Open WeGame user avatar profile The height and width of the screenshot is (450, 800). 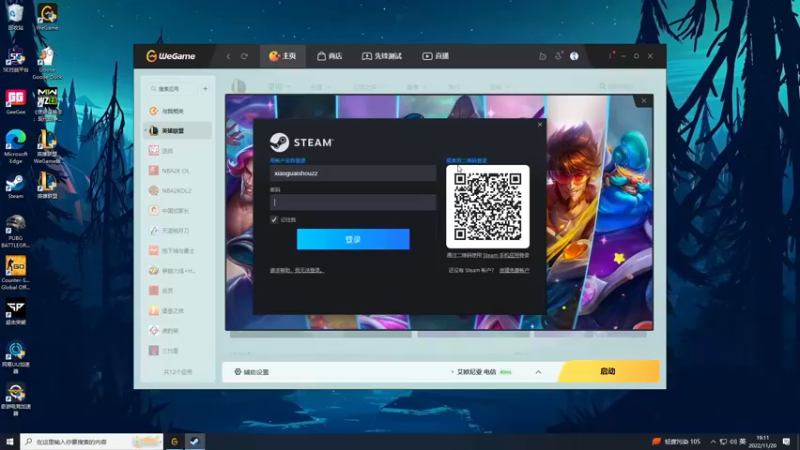coord(574,56)
